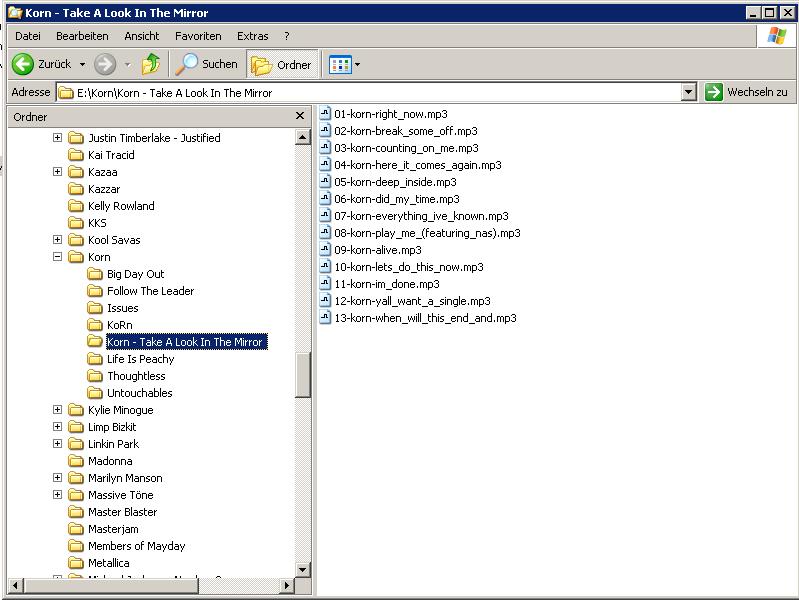Expand Justin Timberlake - Justified folder
Screen dimensions: 799x600
click(x=58, y=138)
